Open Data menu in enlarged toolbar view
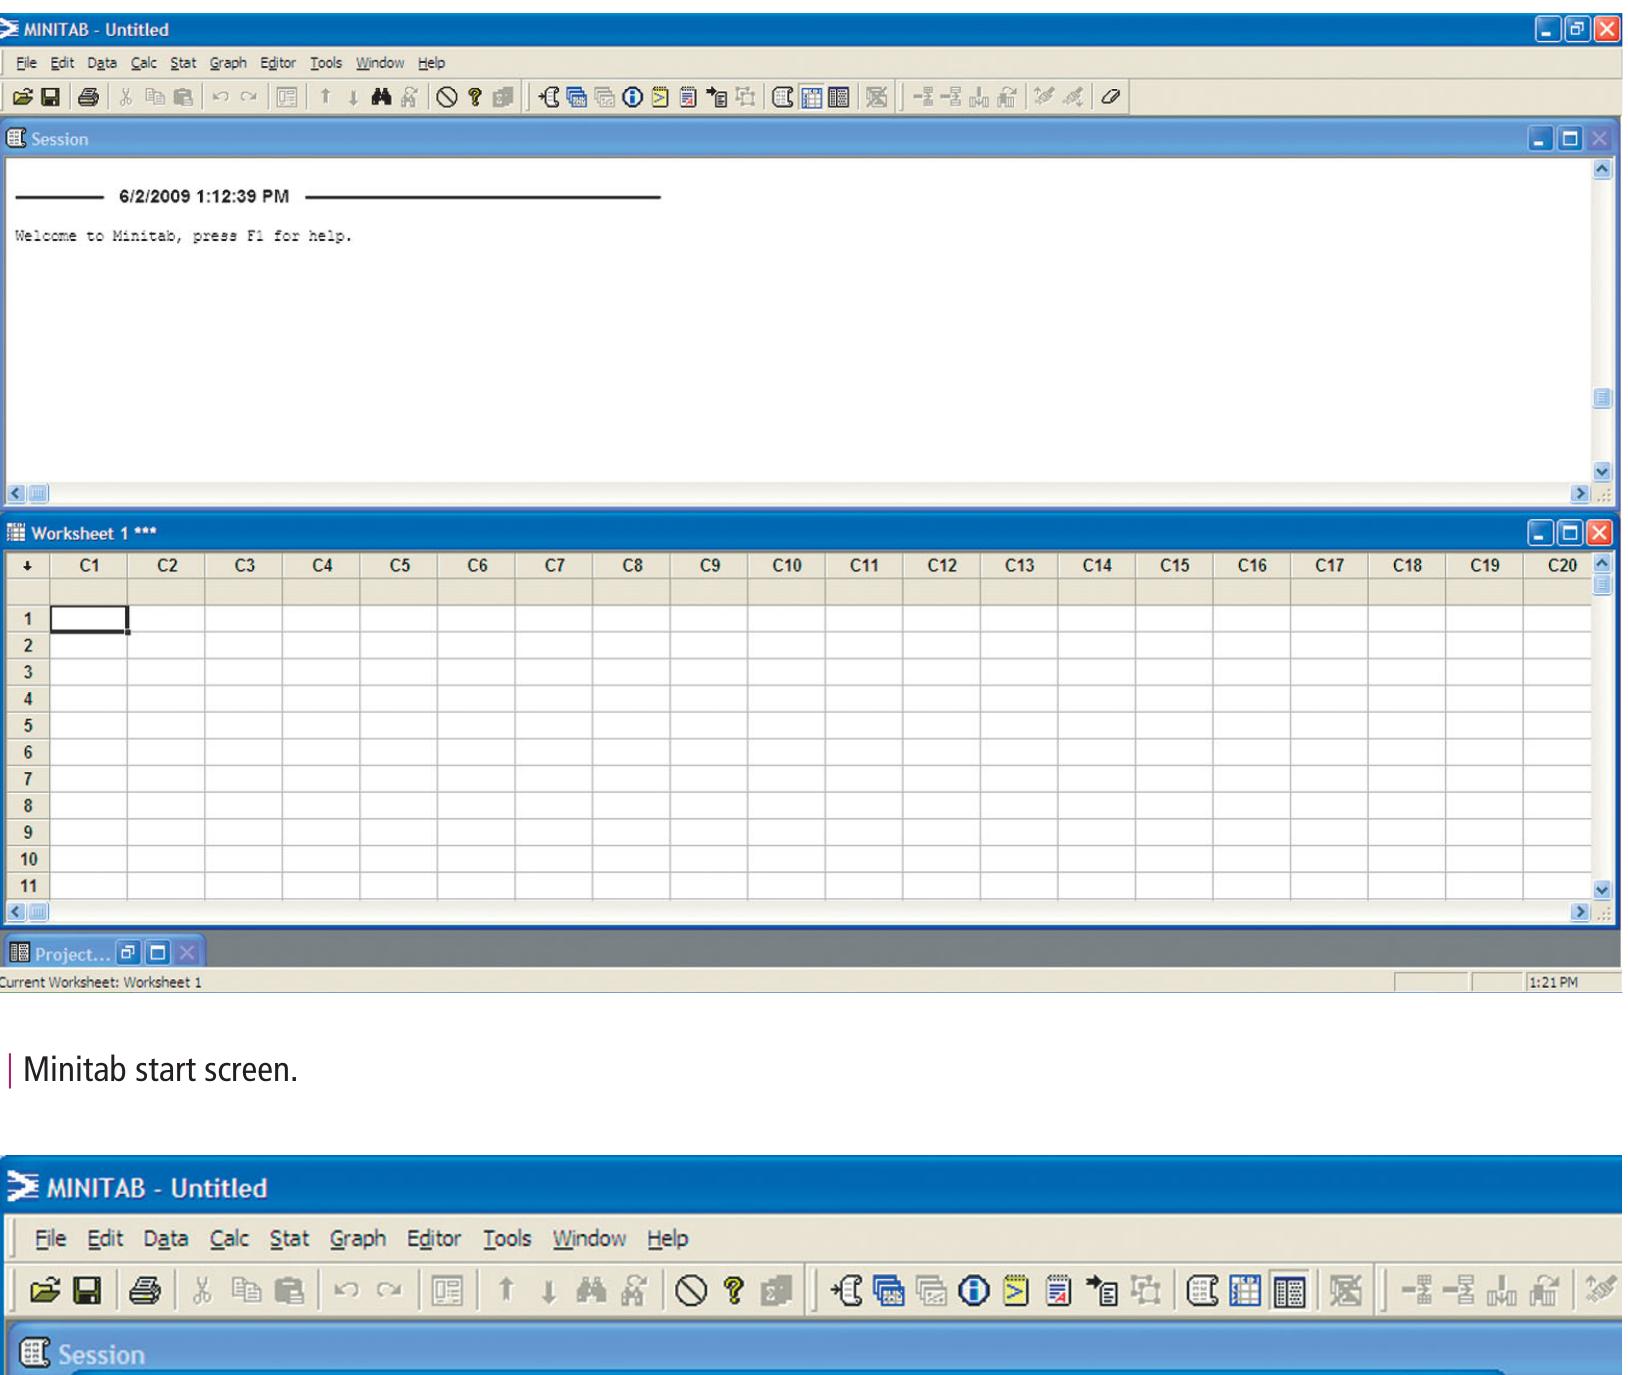The image size is (1628, 1375). [166, 1239]
